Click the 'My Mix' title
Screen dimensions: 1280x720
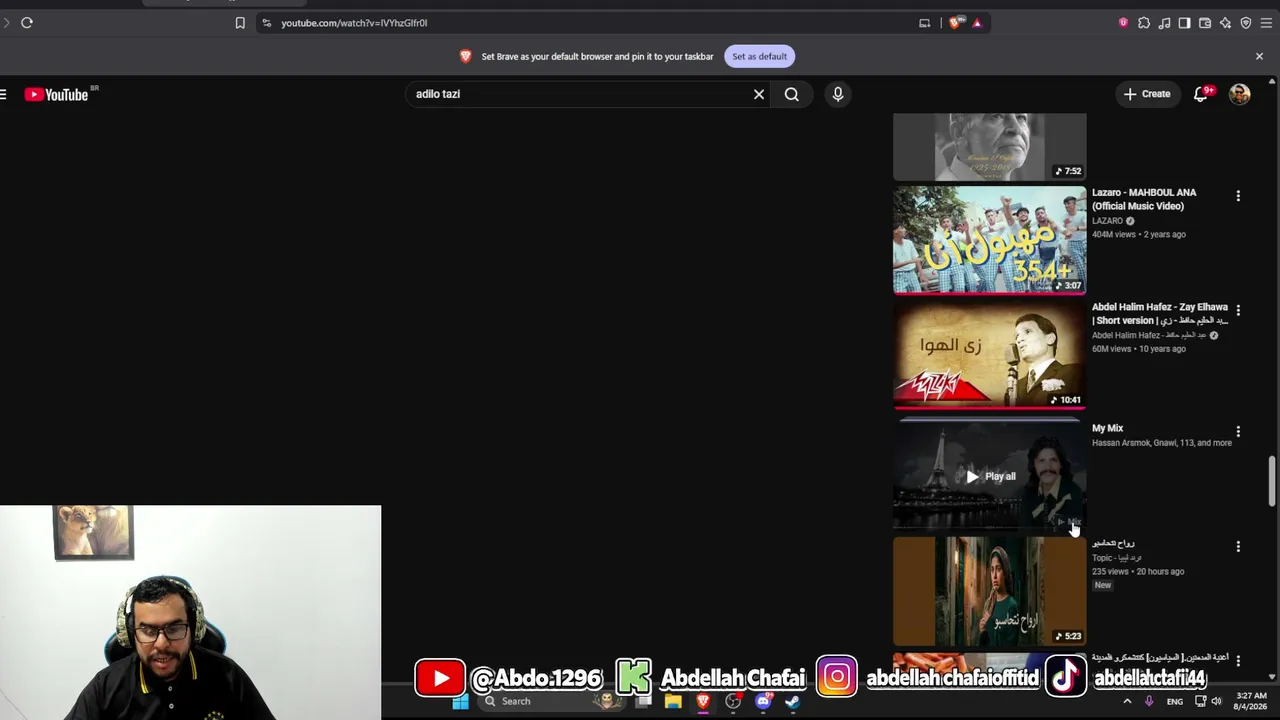1107,428
